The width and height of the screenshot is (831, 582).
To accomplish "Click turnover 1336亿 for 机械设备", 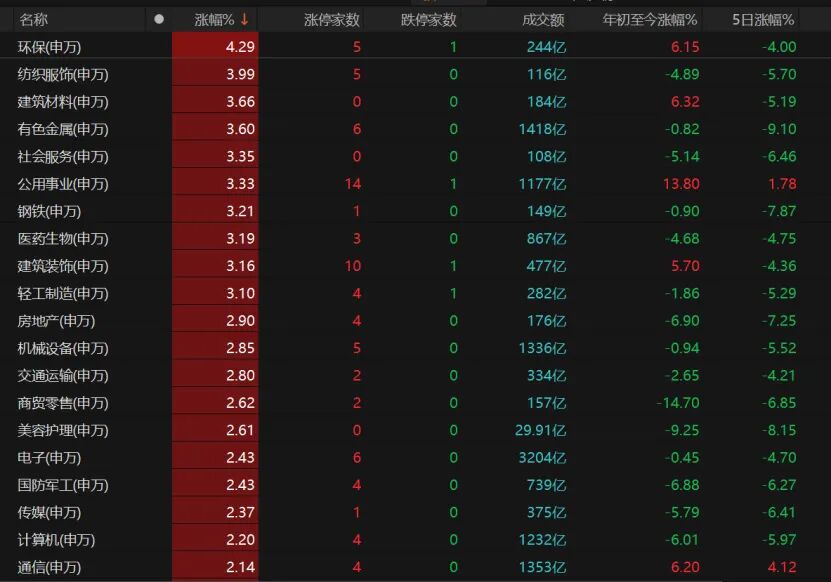I will [x=542, y=348].
